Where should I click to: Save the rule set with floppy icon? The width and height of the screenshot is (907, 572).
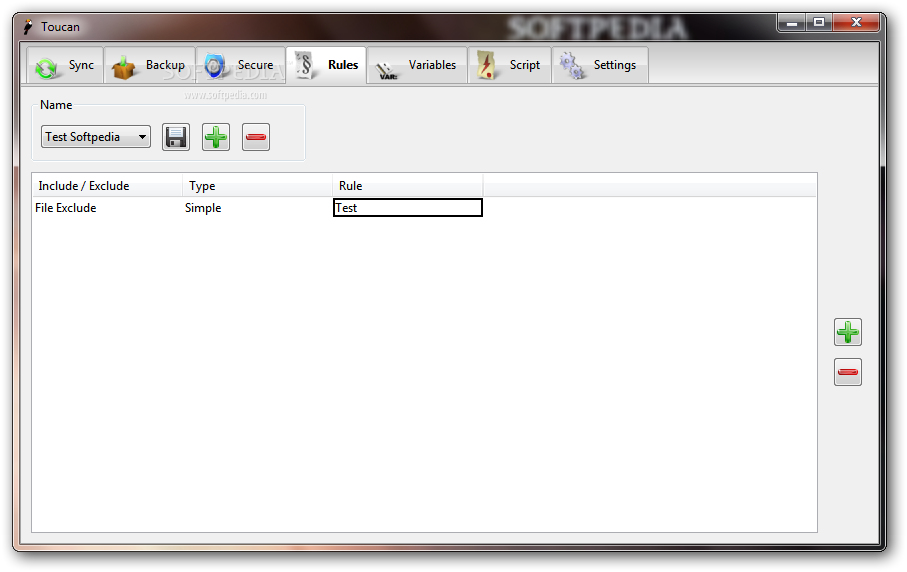coord(176,137)
